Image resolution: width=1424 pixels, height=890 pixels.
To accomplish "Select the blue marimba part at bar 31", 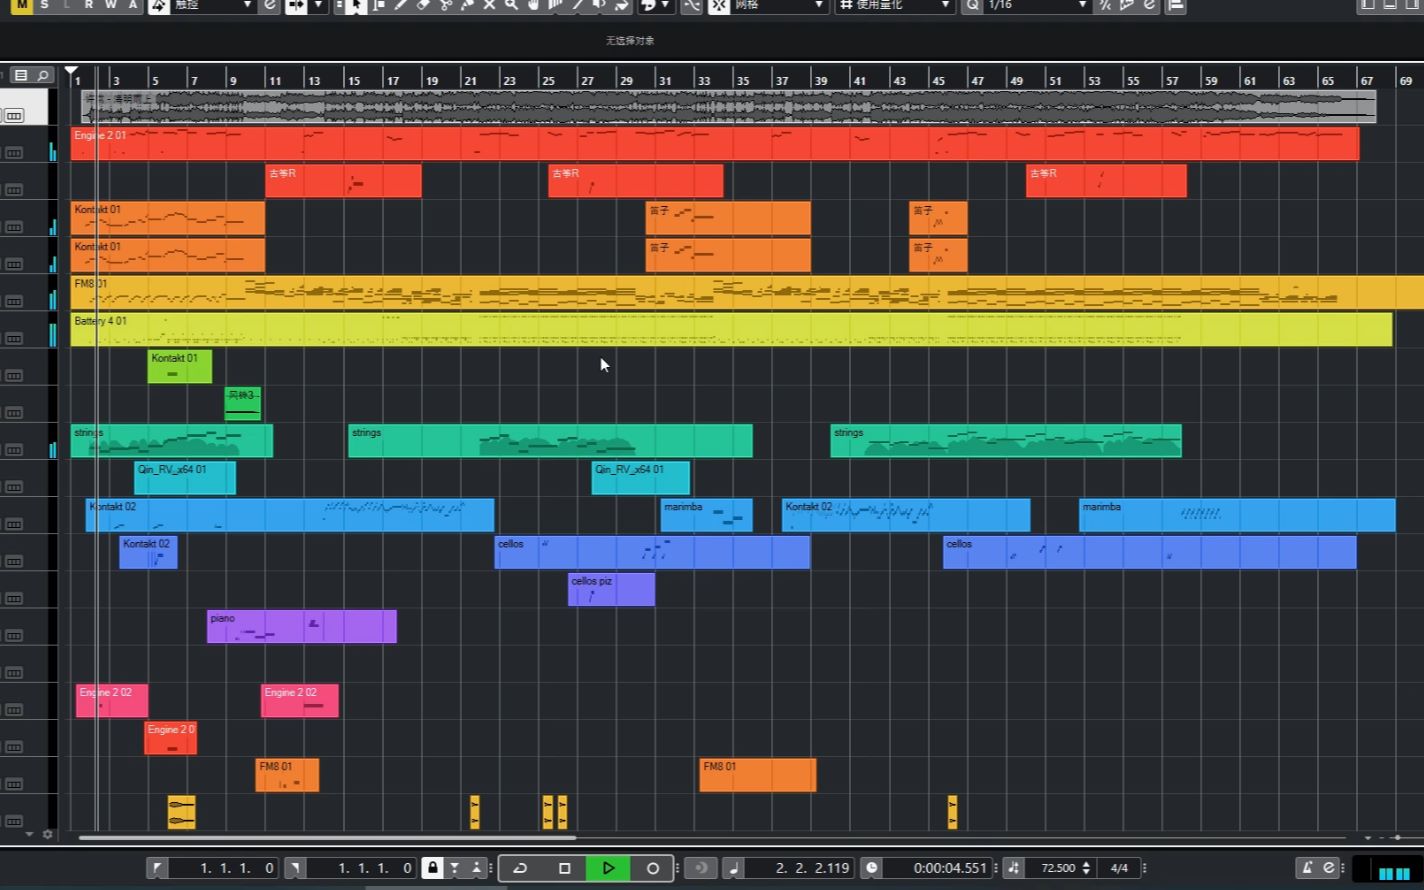I will tap(706, 515).
